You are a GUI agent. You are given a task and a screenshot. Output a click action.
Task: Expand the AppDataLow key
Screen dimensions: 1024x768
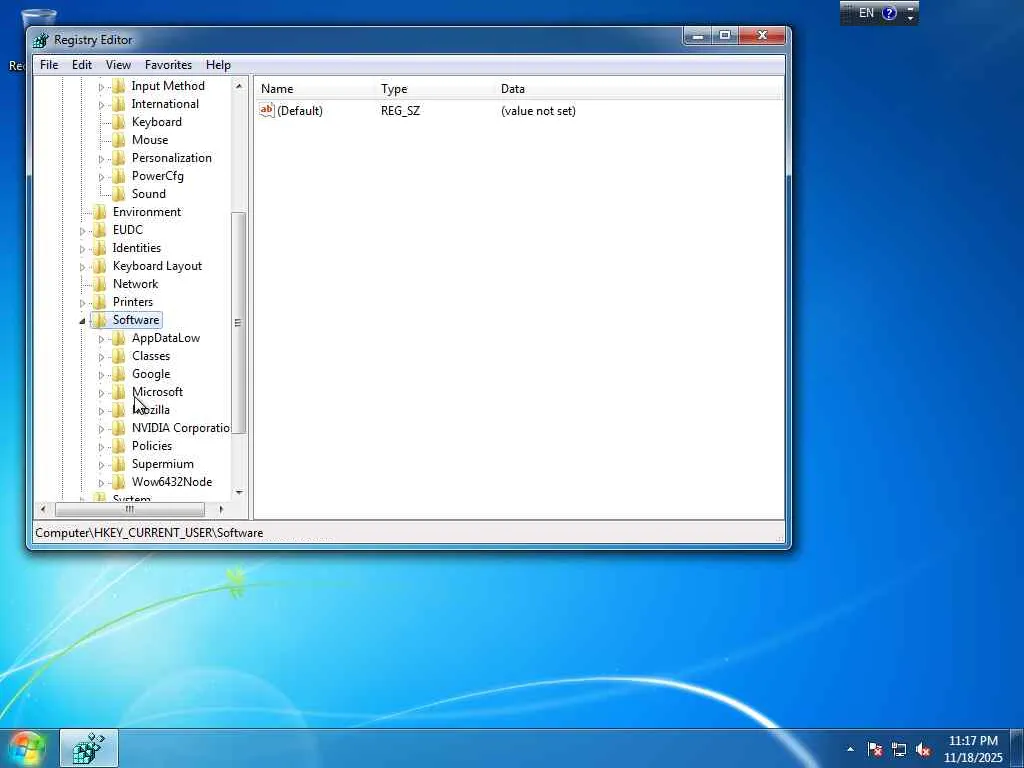101,339
